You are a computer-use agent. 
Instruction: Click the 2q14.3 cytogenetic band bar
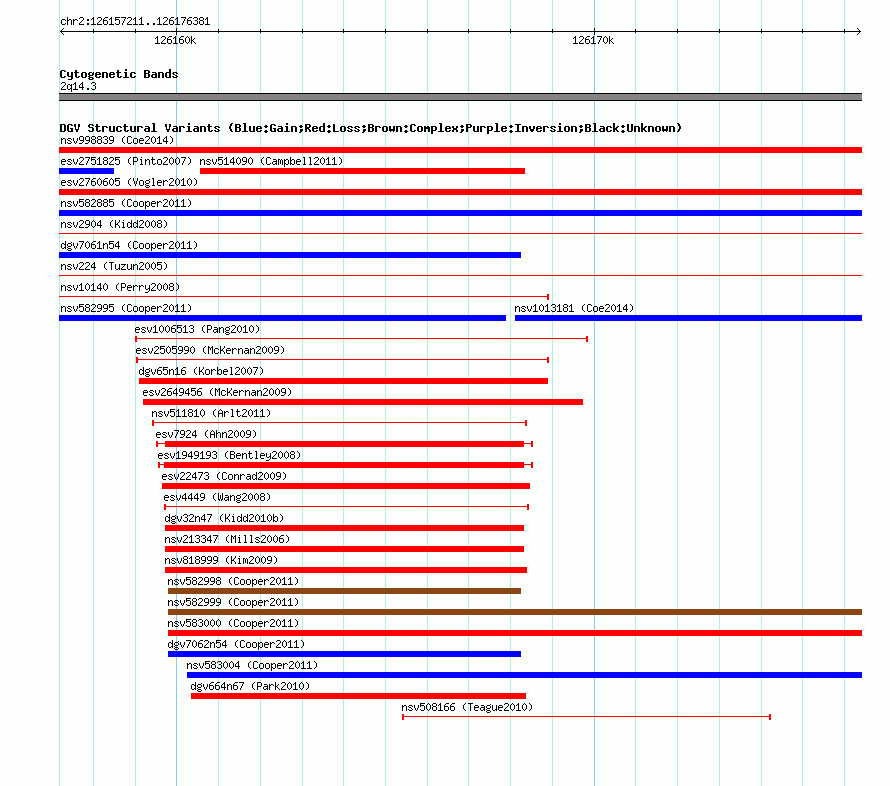tap(460, 97)
